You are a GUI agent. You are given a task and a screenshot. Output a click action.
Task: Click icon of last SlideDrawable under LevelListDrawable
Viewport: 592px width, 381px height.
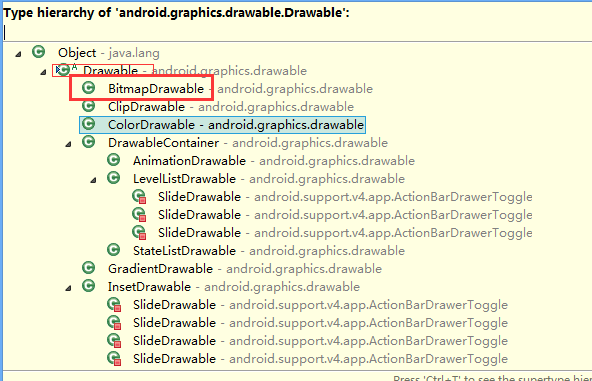point(139,232)
